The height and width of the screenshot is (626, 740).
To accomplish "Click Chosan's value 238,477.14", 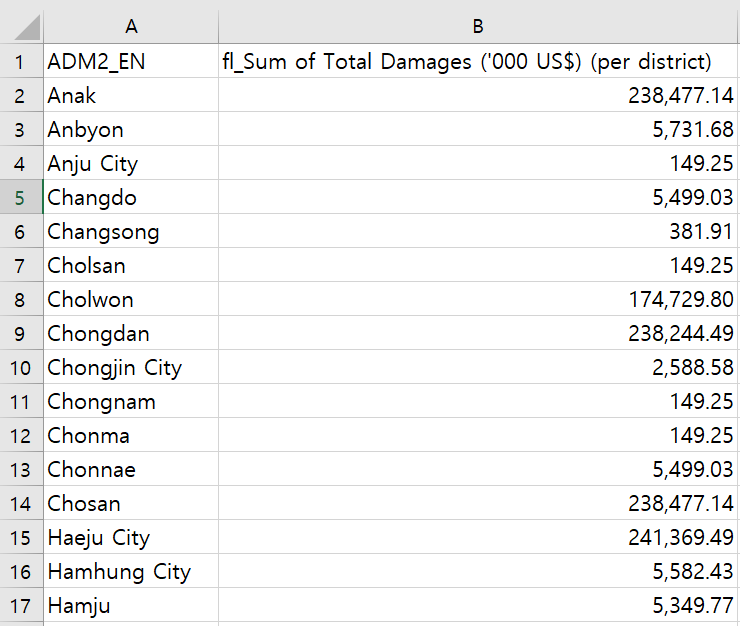I will [x=478, y=503].
